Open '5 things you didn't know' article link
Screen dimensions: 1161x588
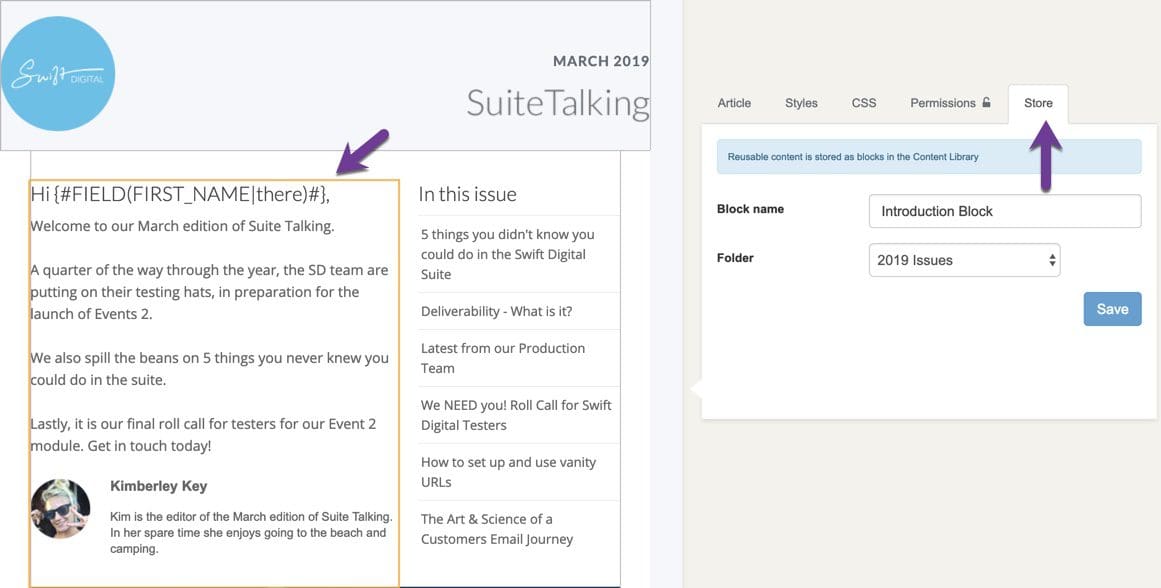[x=508, y=254]
